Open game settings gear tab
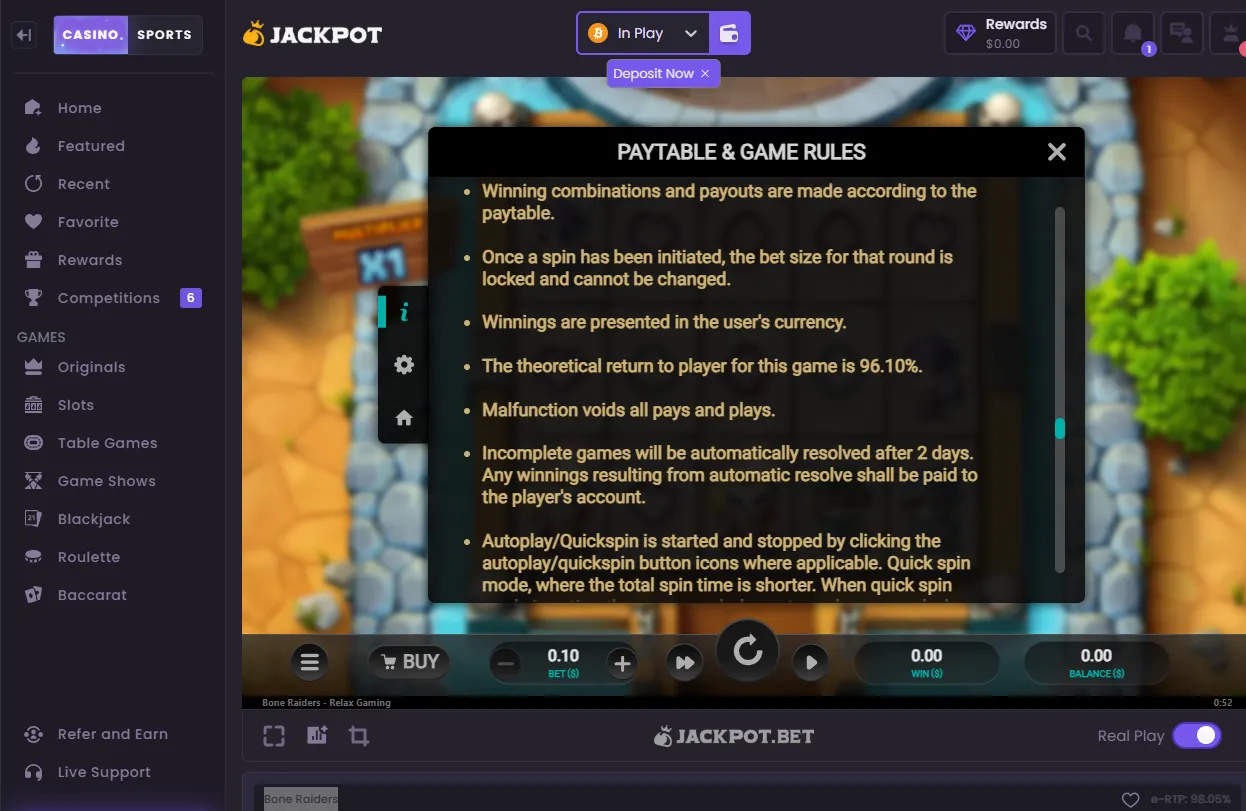Image resolution: width=1246 pixels, height=811 pixels. point(404,365)
